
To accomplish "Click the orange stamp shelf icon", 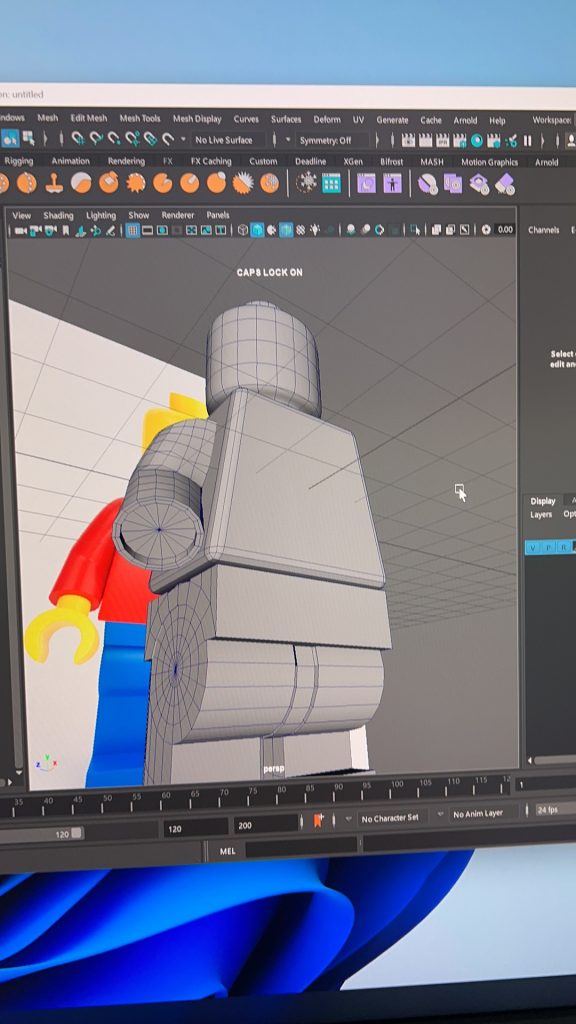I will (54, 184).
